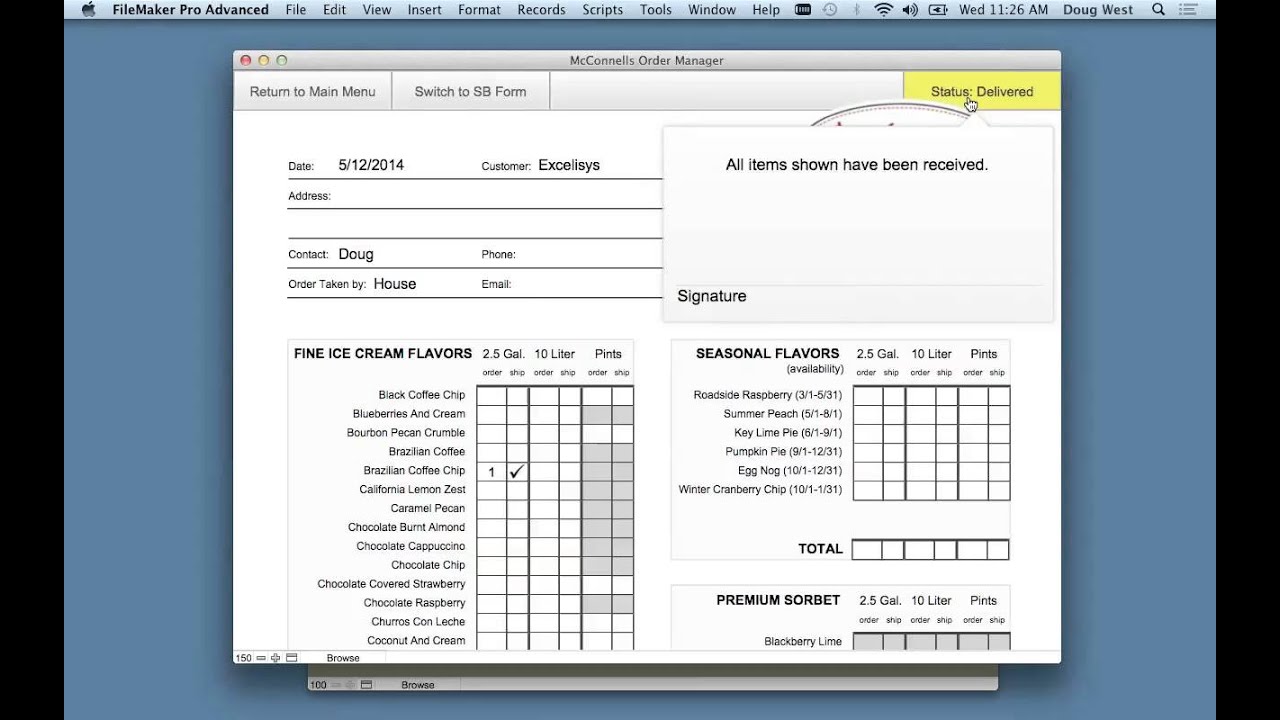
Task: Toggle status toolbar icon in the back window
Action: 367,685
